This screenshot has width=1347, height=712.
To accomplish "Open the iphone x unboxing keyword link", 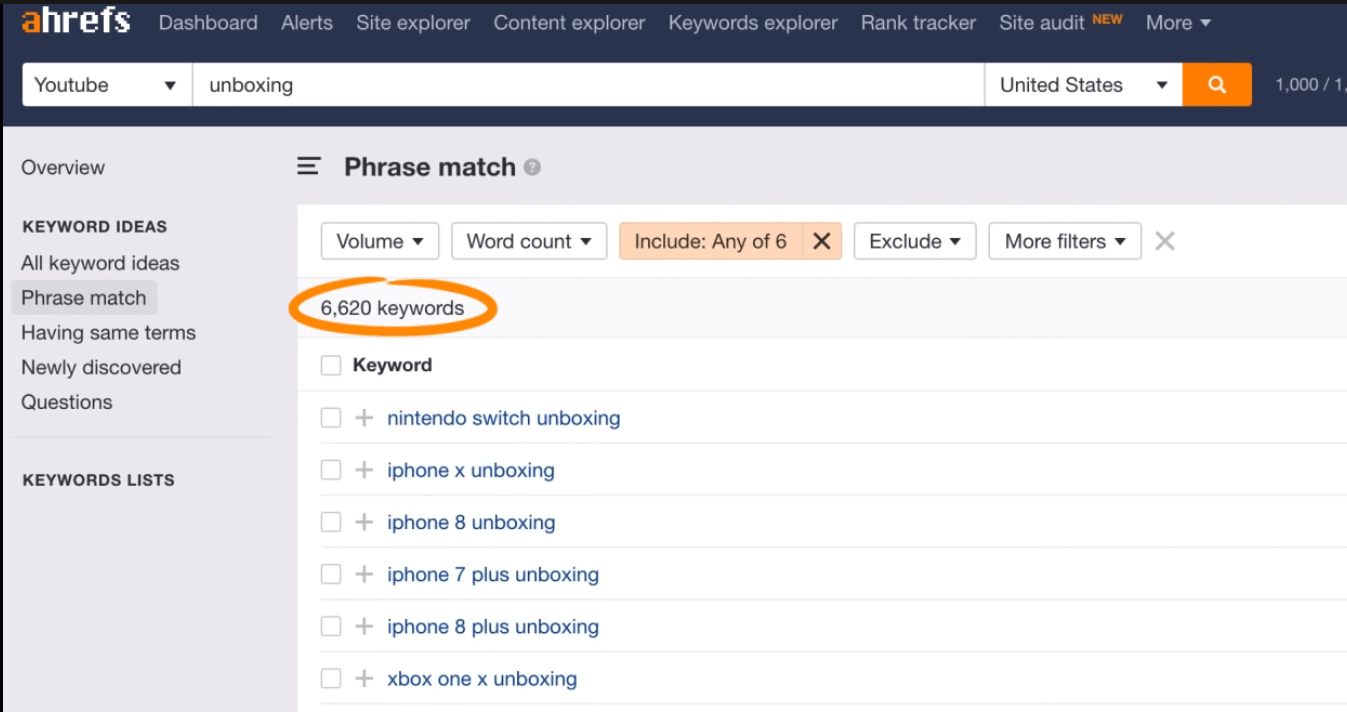I will (470, 470).
